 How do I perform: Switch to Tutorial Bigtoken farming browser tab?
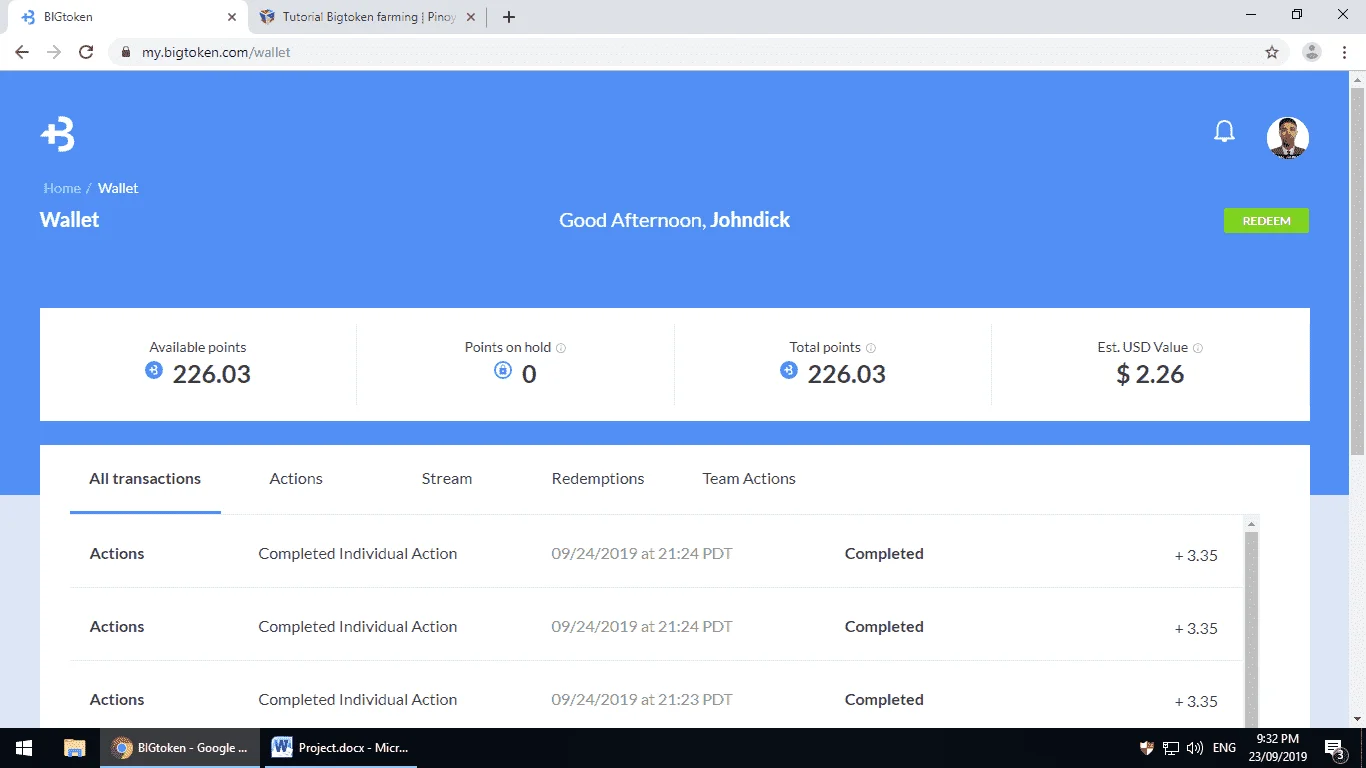pos(368,17)
